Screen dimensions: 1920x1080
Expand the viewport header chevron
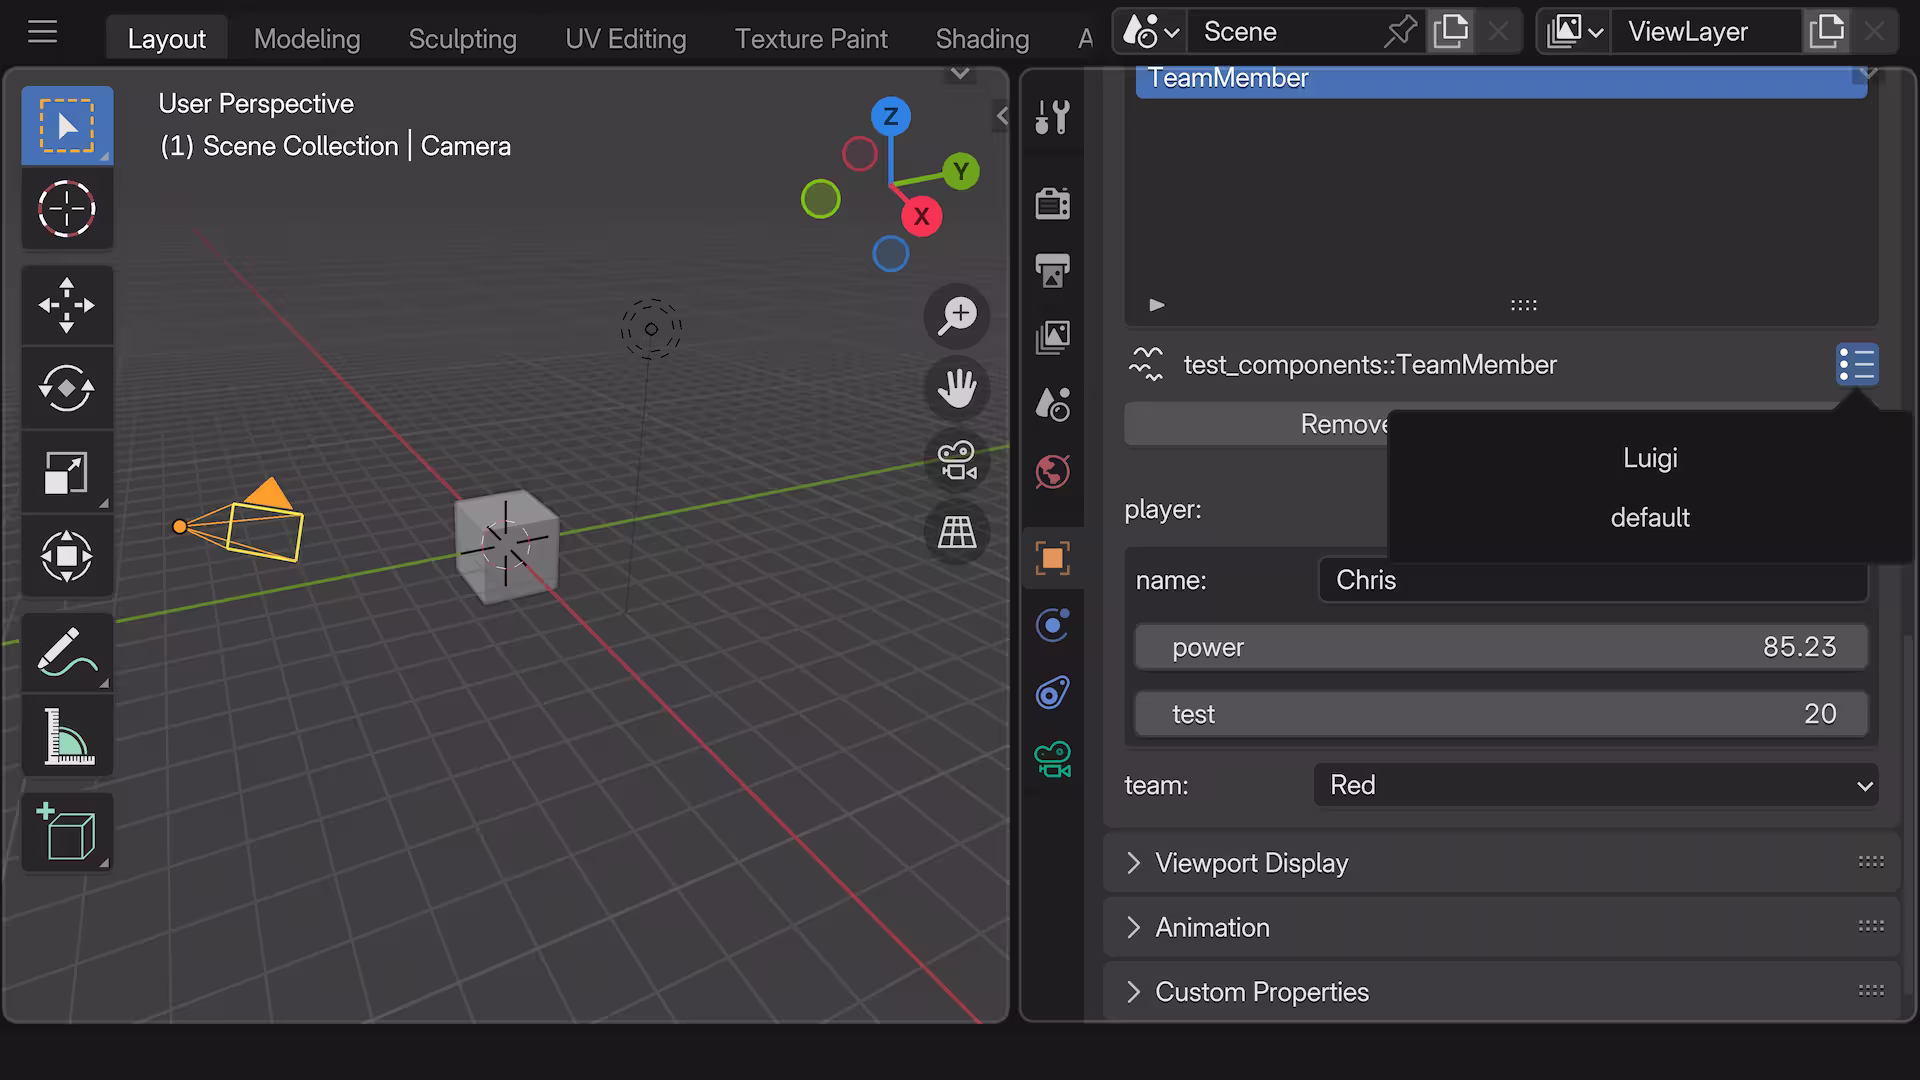[959, 73]
